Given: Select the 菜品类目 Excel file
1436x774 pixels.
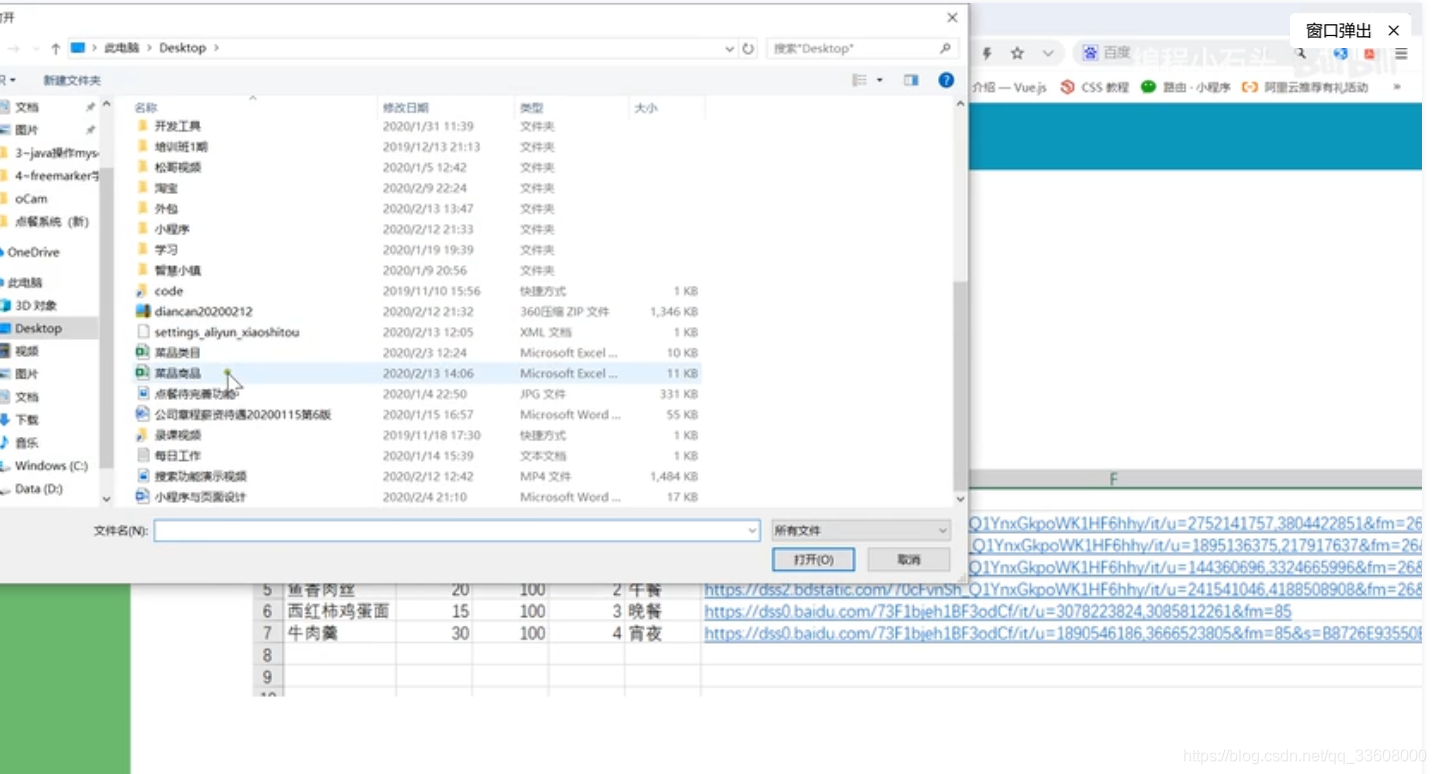Looking at the screenshot, I should tap(418, 353).
